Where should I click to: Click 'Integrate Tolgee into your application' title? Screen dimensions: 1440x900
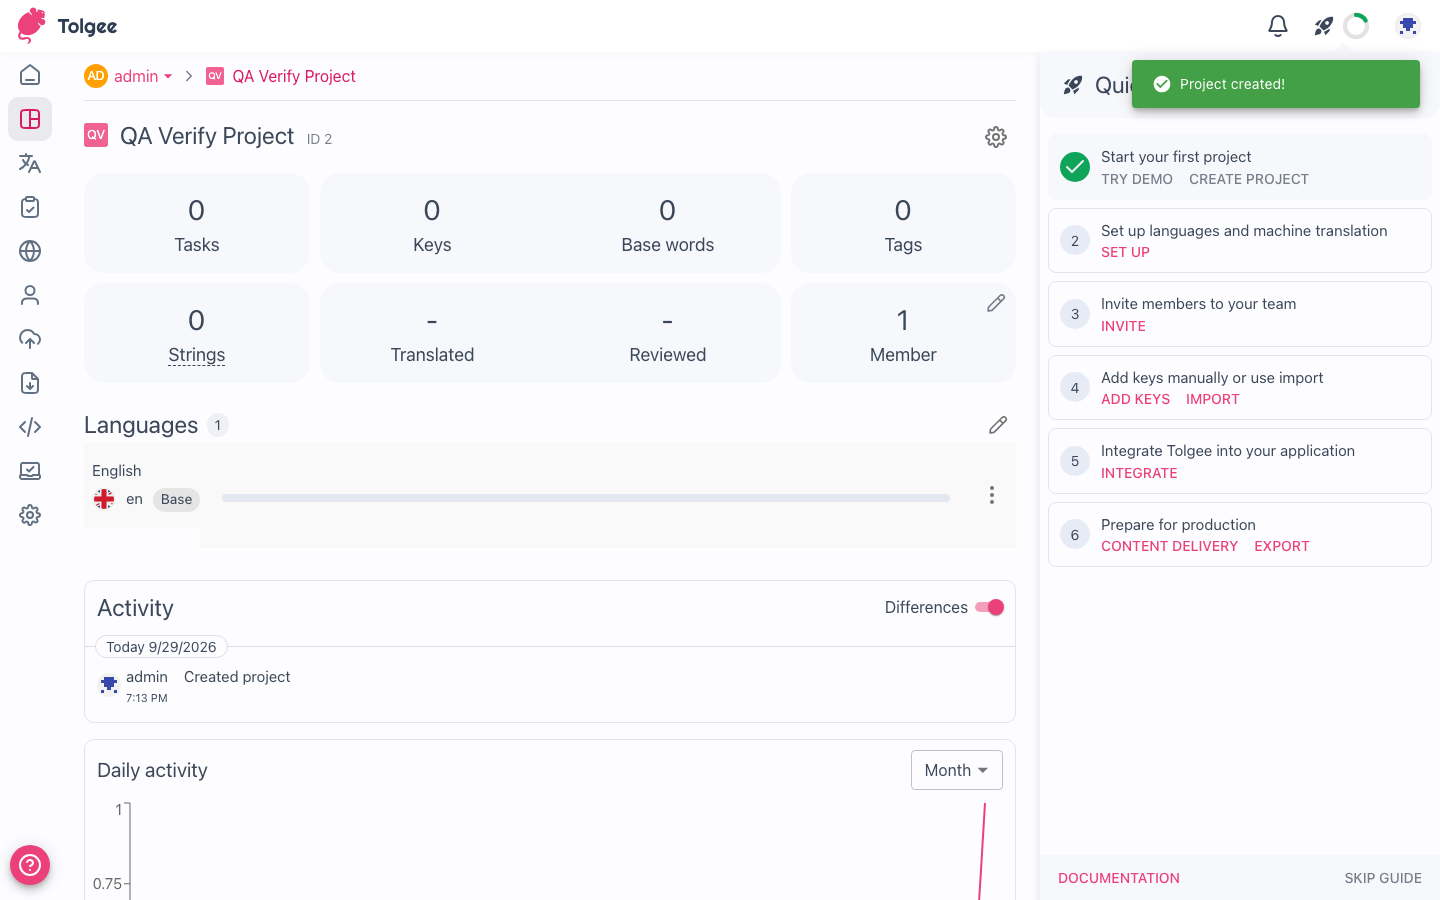[1228, 451]
